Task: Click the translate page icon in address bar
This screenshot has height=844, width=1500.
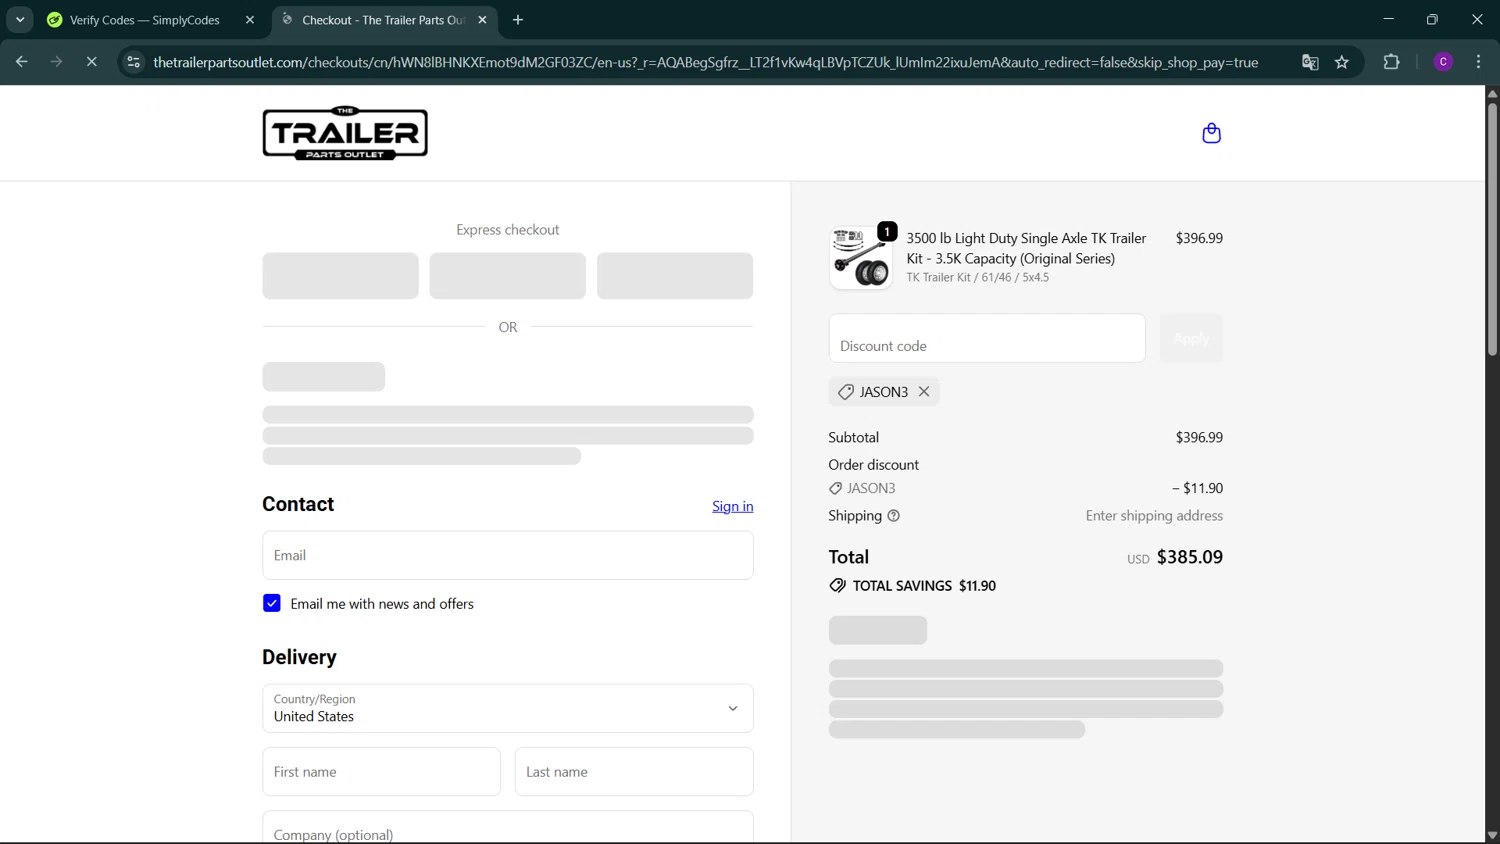Action: [1310, 62]
